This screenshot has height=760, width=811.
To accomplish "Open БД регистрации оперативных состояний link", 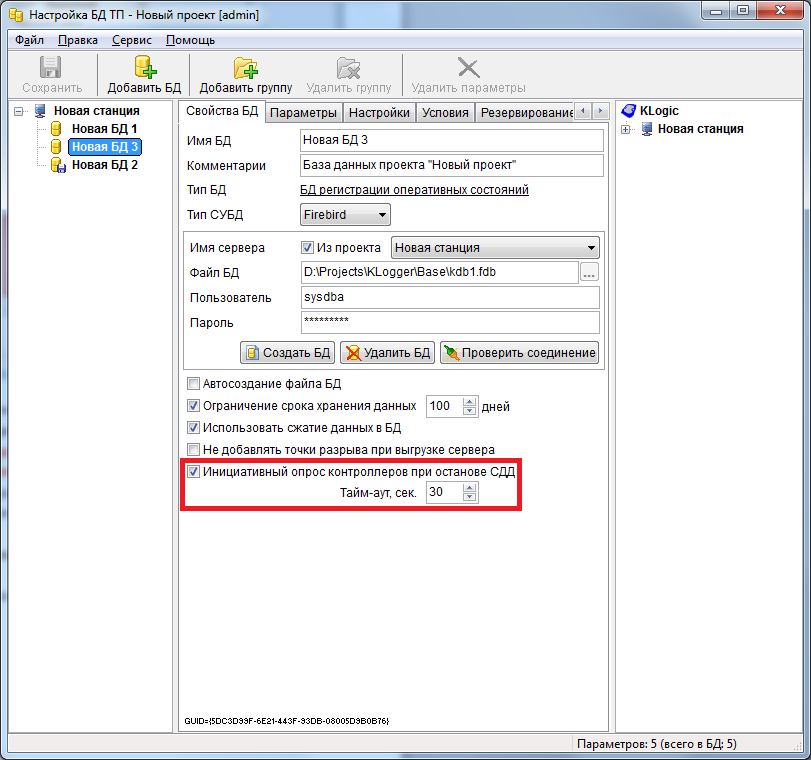I will (x=414, y=190).
